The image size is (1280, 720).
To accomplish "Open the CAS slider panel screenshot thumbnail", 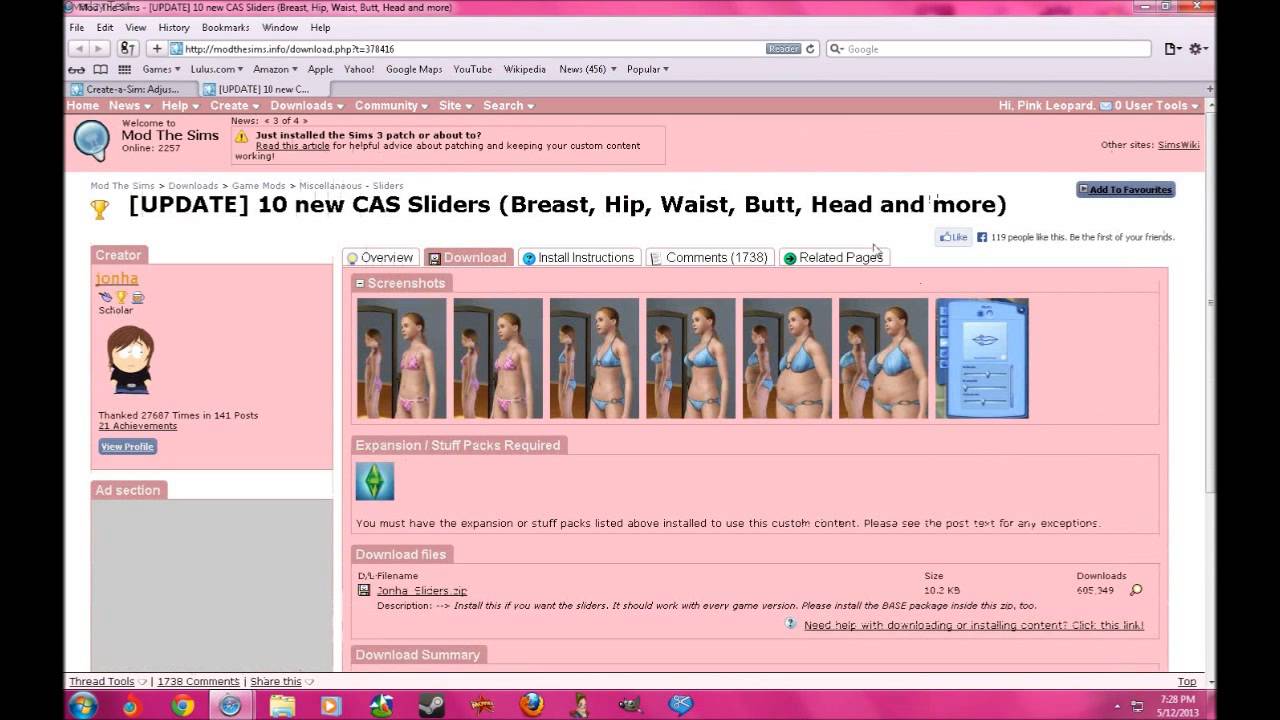I will [981, 358].
